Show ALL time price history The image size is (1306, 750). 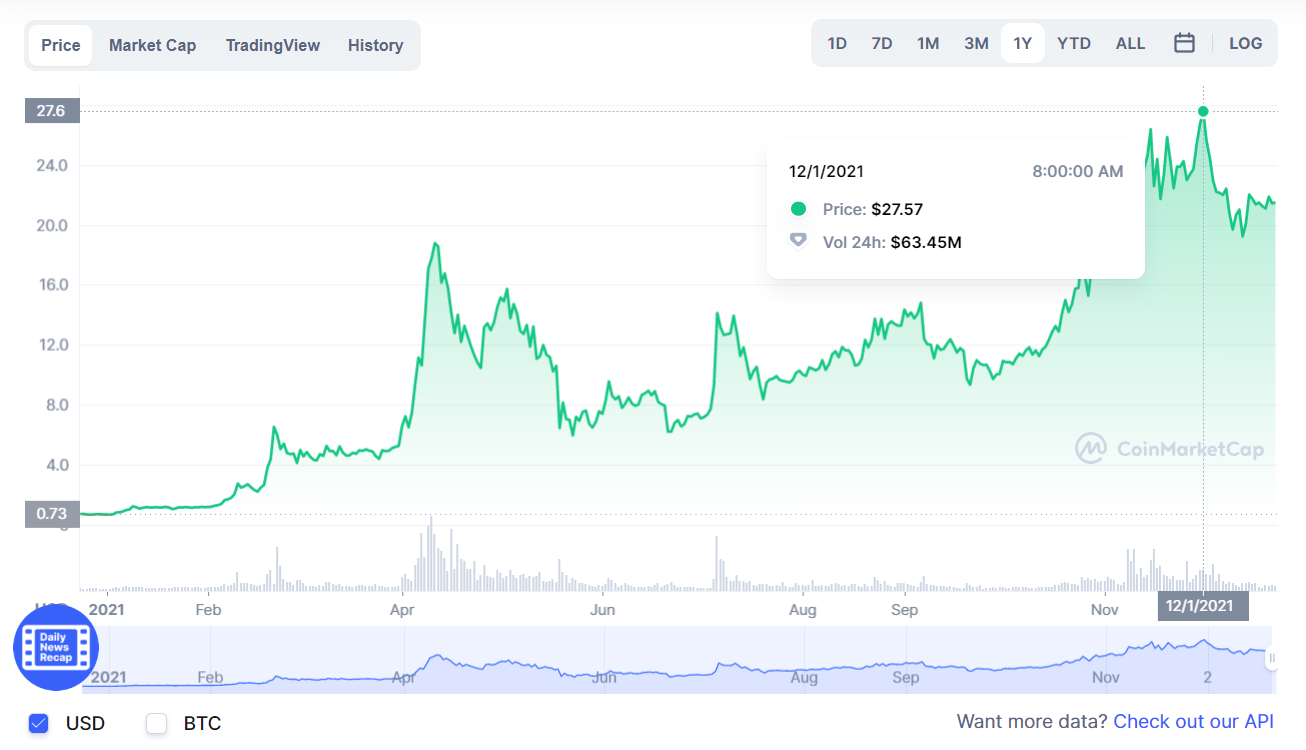[1131, 43]
